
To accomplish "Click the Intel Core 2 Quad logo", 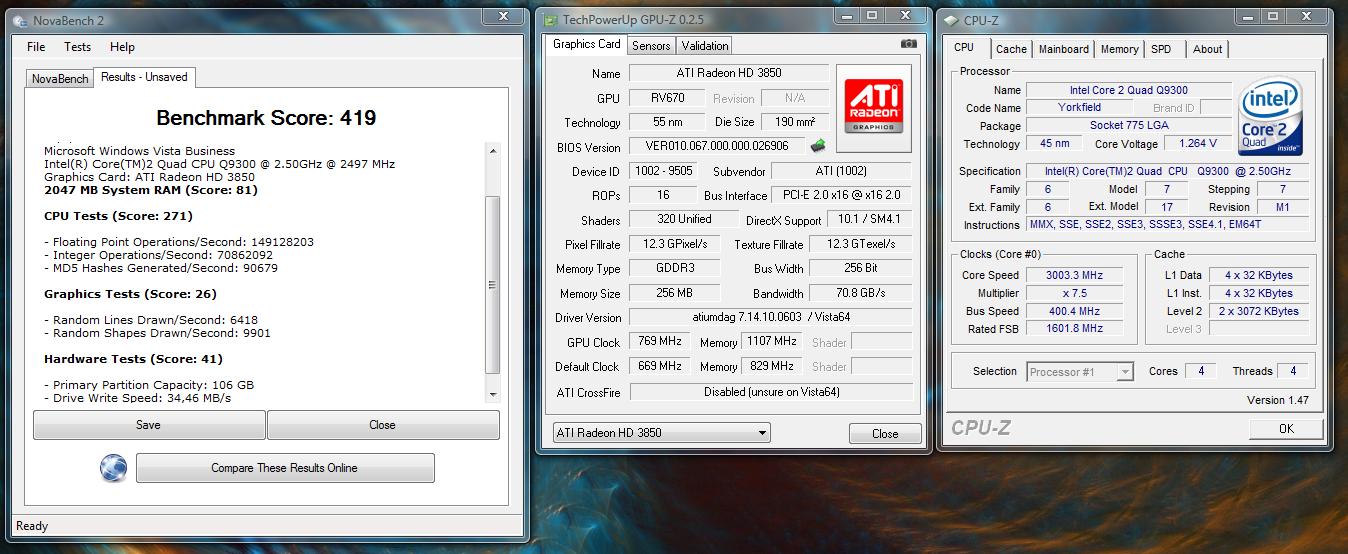I will pyautogui.click(x=1270, y=118).
